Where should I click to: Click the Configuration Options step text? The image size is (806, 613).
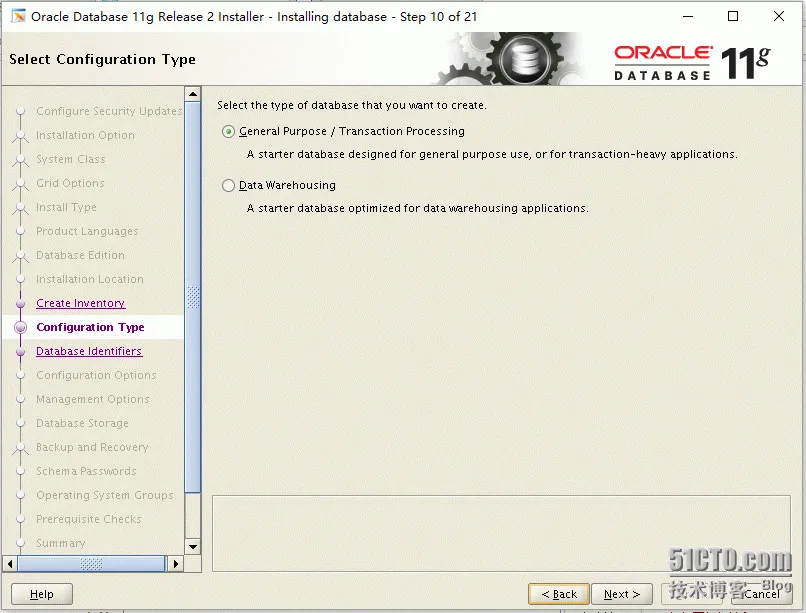point(96,375)
